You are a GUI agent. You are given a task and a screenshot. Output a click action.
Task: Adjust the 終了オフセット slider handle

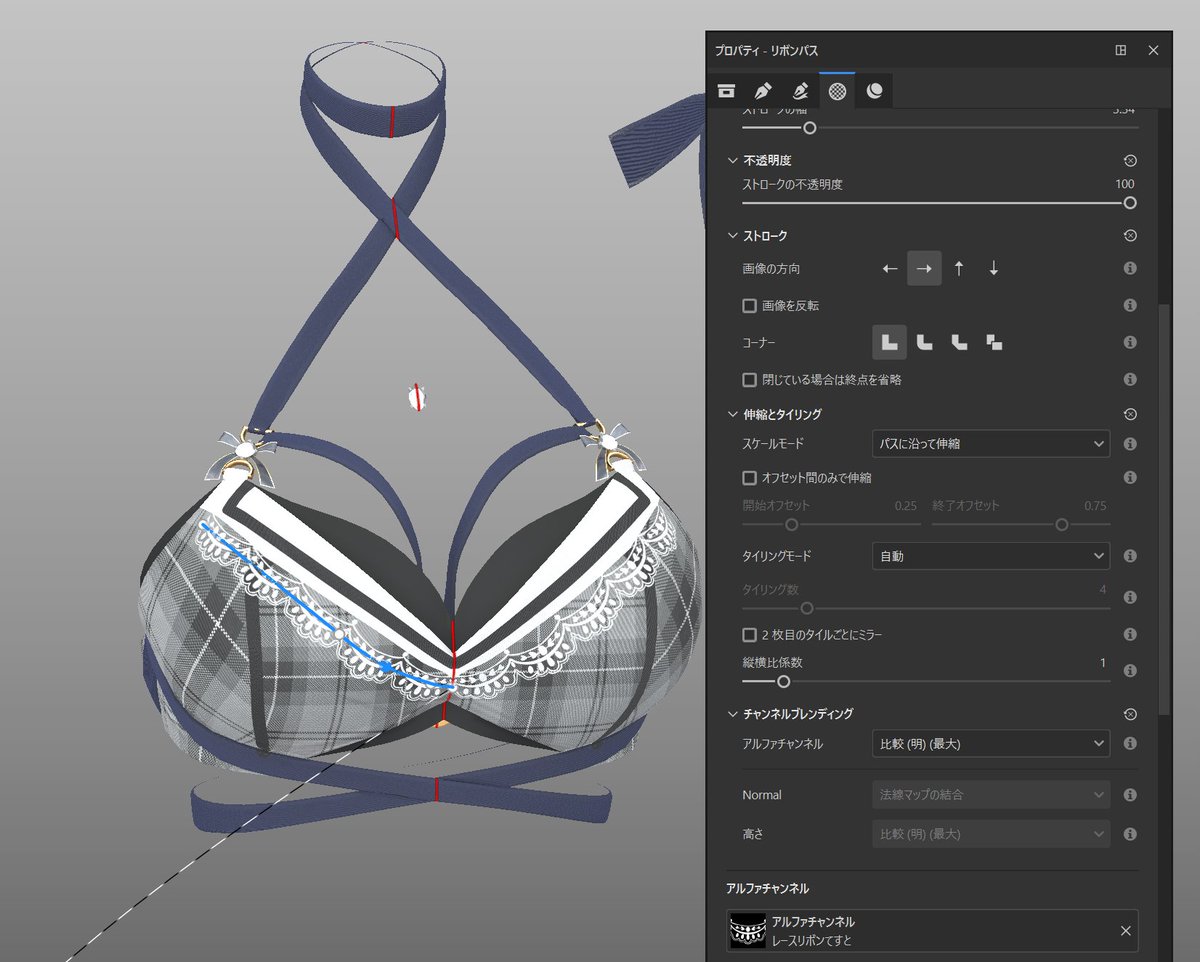click(x=1062, y=524)
